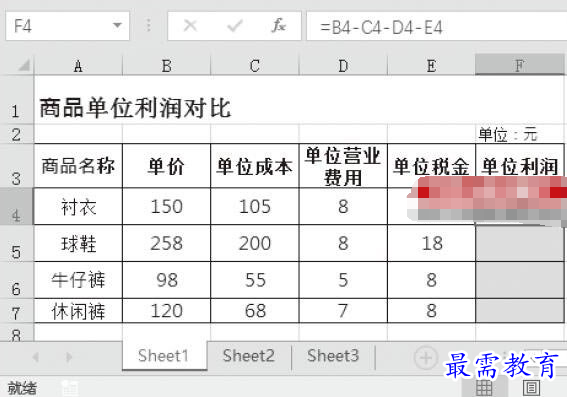Screen dimensions: 567x397
Task: Select the title cell 商品单位利润对比
Action: (135, 108)
